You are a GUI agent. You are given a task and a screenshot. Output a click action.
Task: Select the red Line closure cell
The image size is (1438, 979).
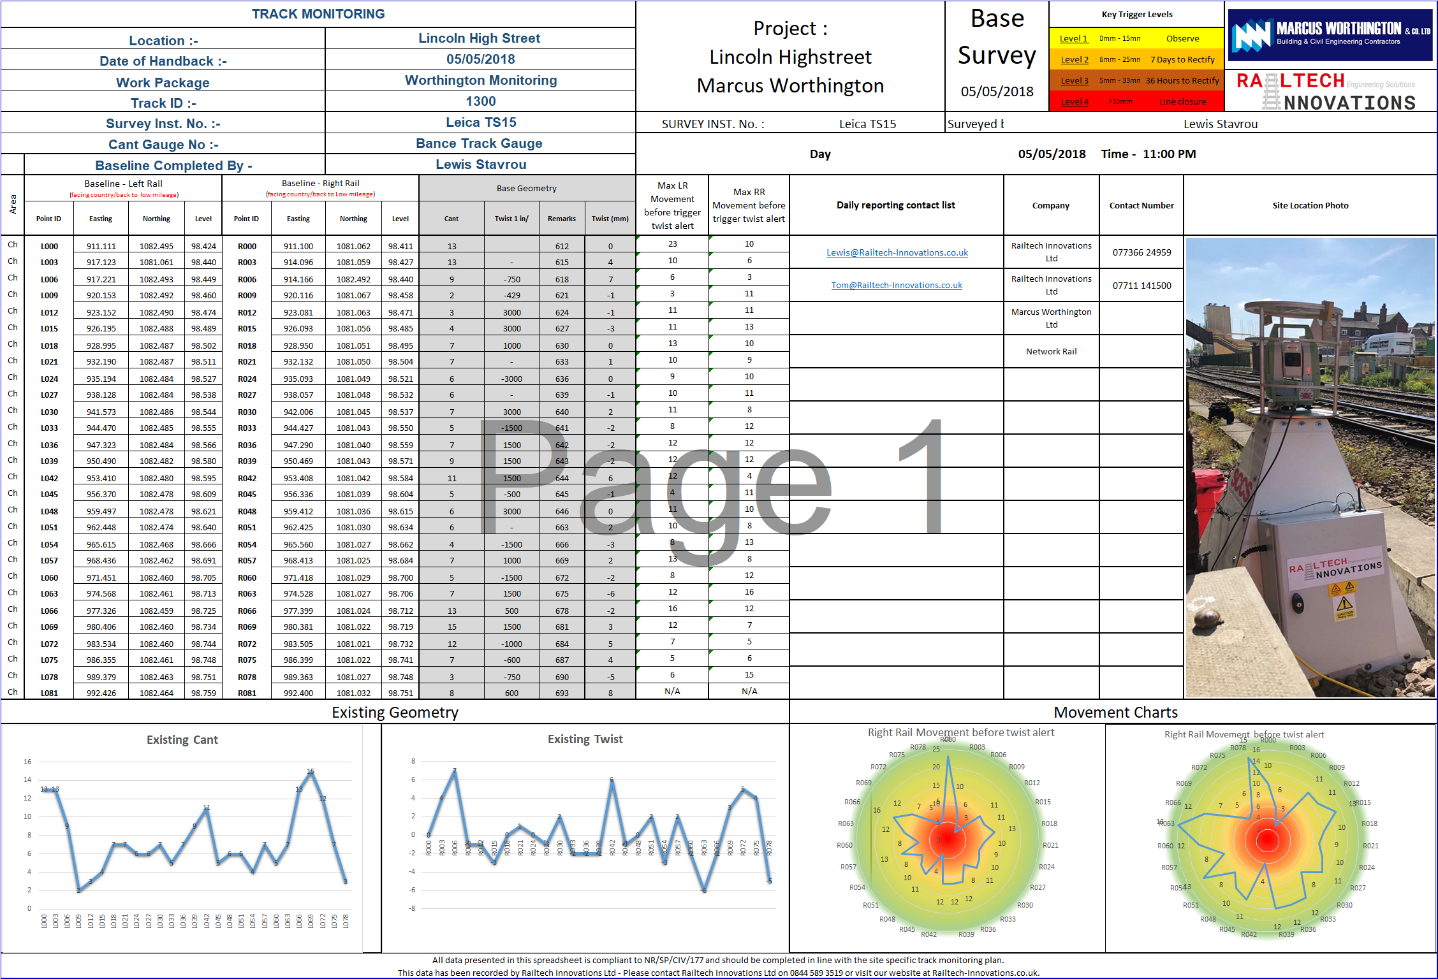pyautogui.click(x=1183, y=102)
